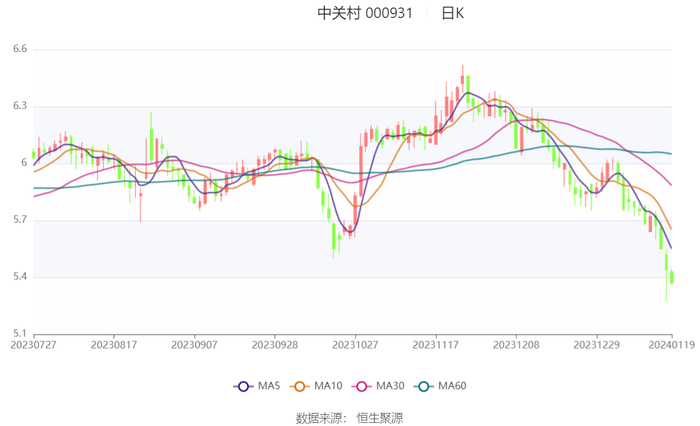The height and width of the screenshot is (426, 700).
Task: Click the 20230817 date label
Action: [x=114, y=345]
